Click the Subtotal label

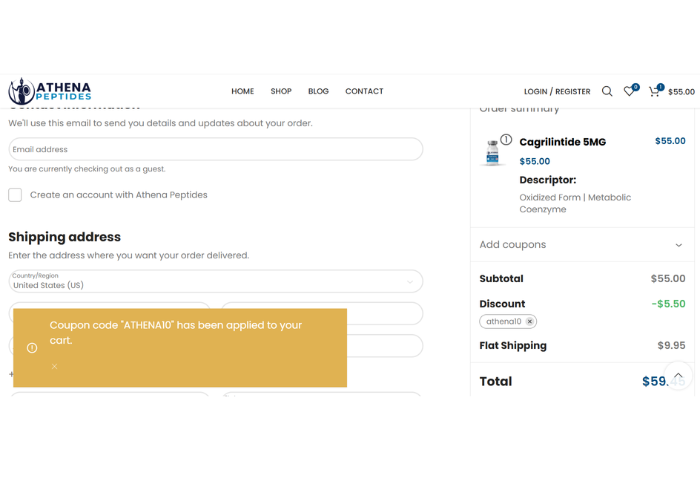pyautogui.click(x=501, y=279)
